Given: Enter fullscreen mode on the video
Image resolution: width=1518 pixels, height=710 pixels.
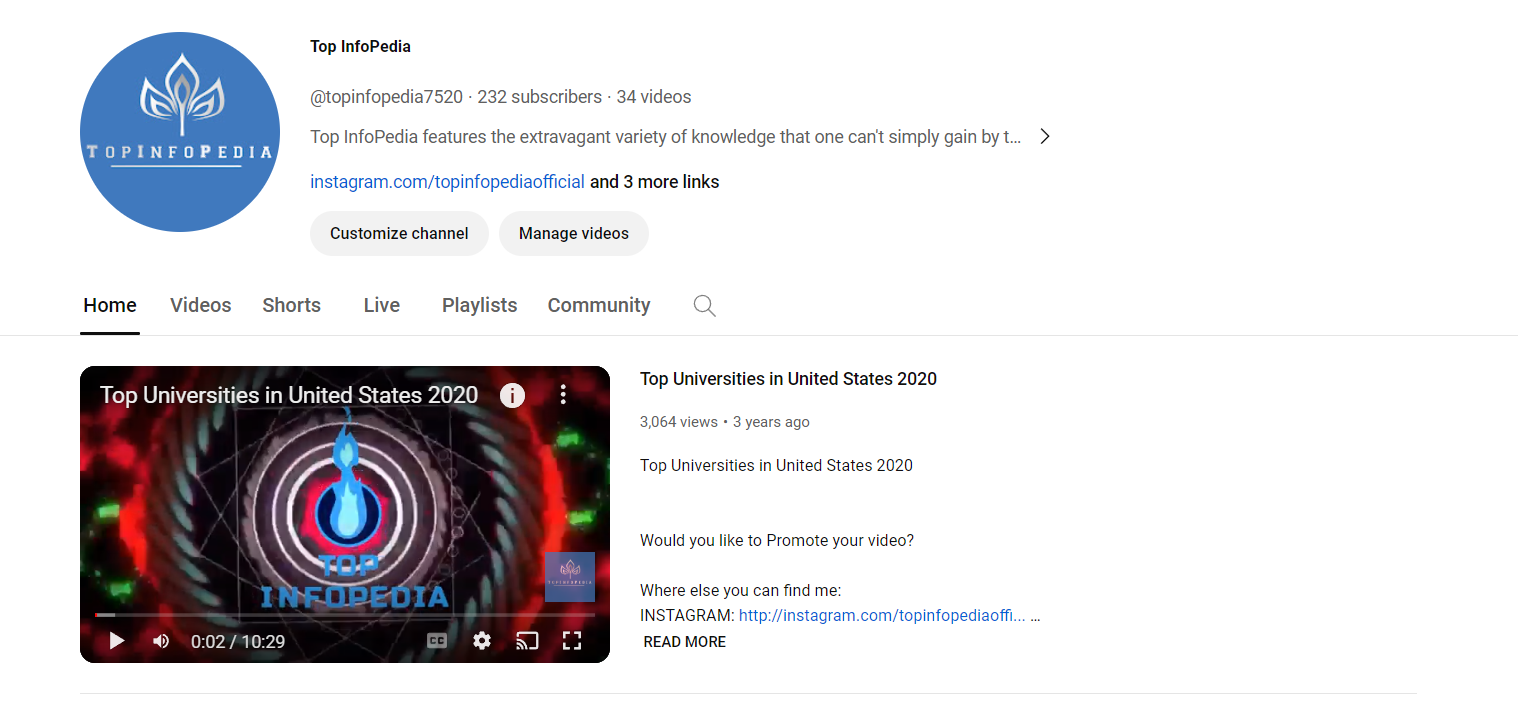Looking at the screenshot, I should 572,640.
